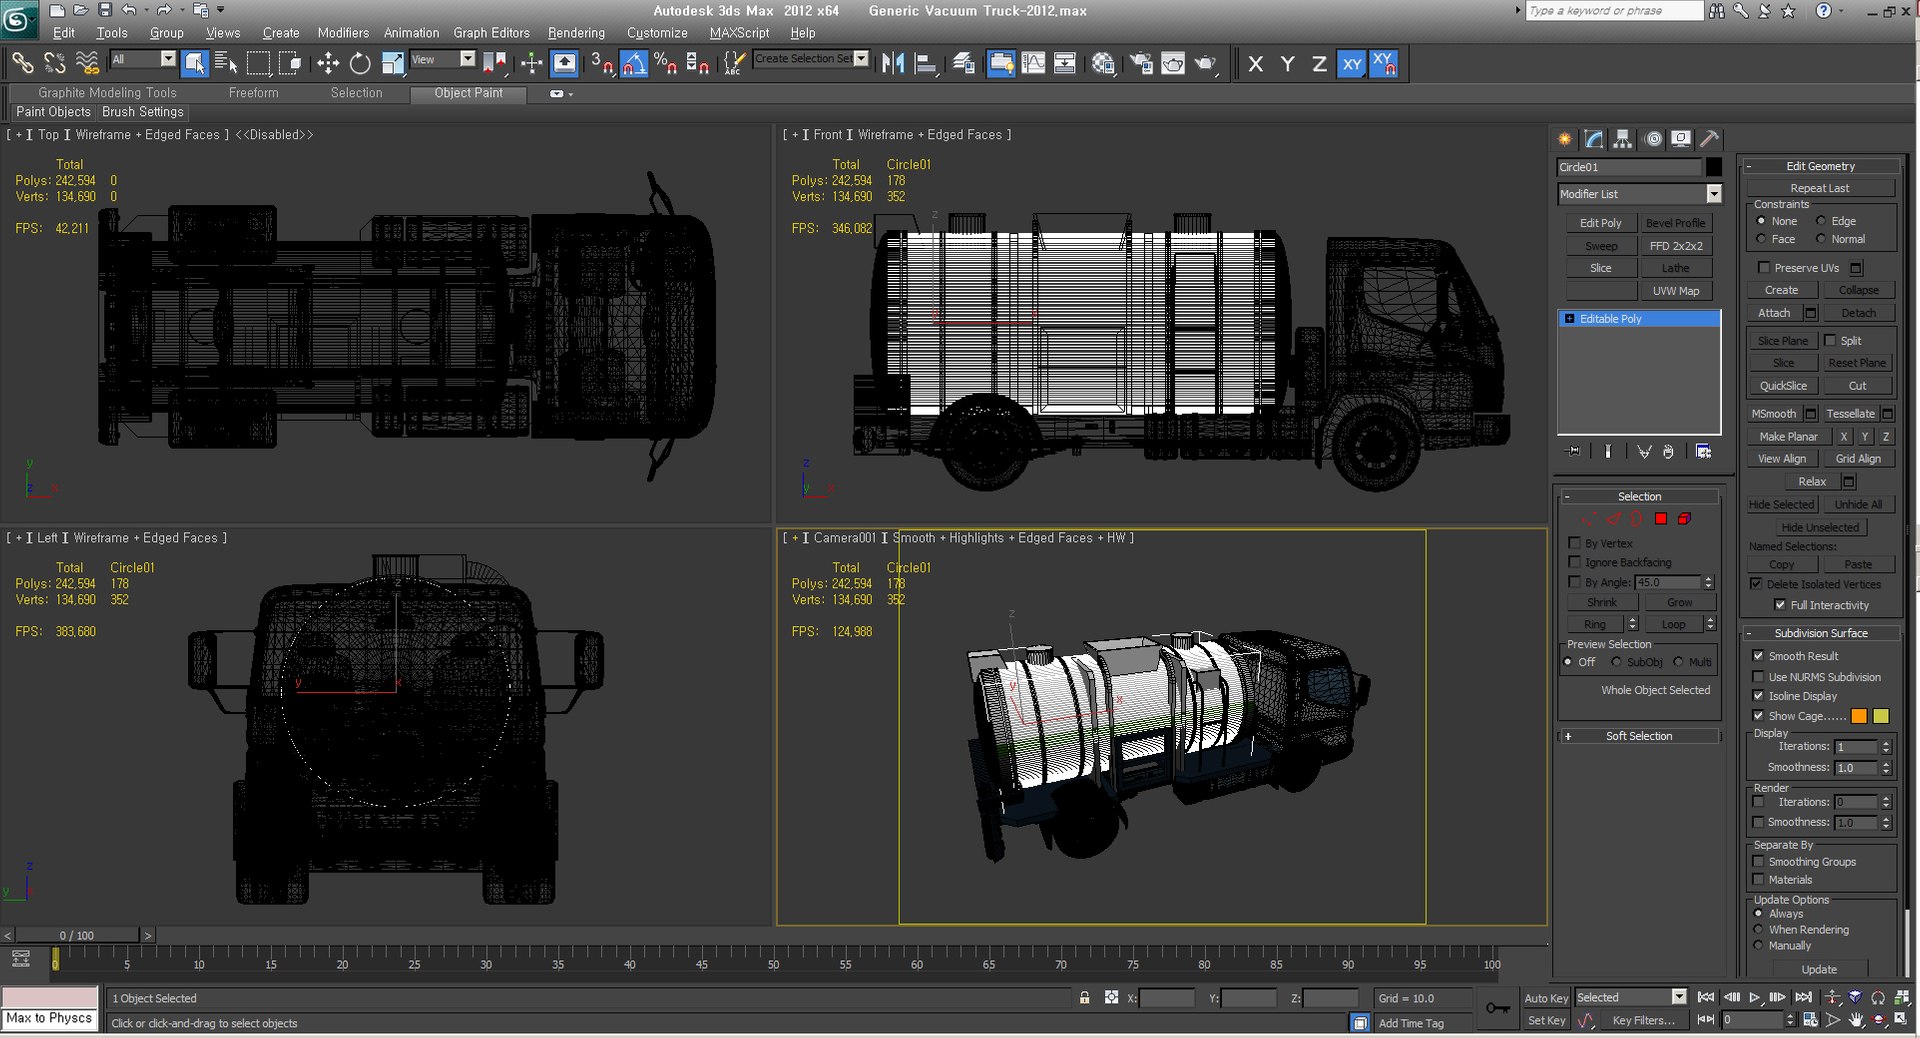
Task: Open the Modifiers menu
Action: point(343,33)
